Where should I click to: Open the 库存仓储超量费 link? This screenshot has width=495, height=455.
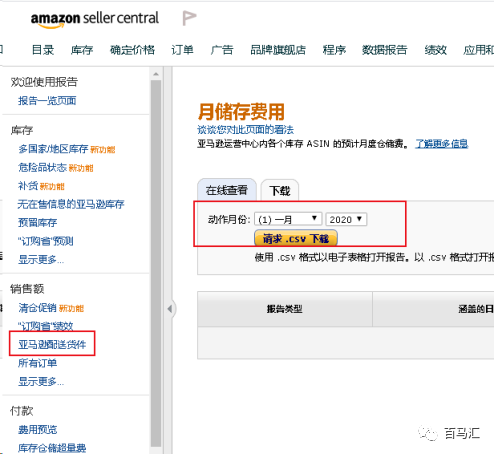(52, 448)
